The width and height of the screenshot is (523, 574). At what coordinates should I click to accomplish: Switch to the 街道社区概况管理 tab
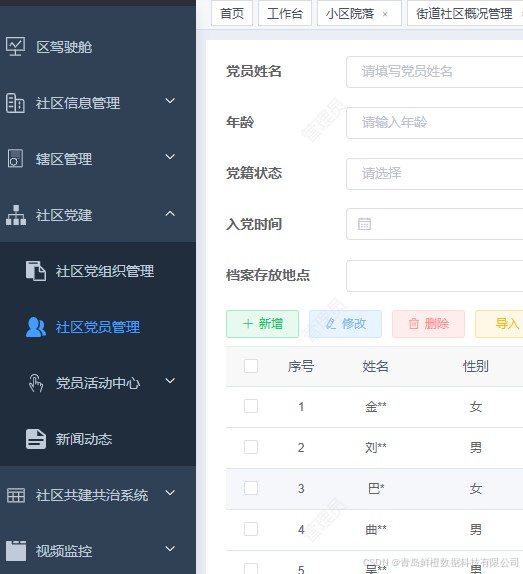coord(465,14)
